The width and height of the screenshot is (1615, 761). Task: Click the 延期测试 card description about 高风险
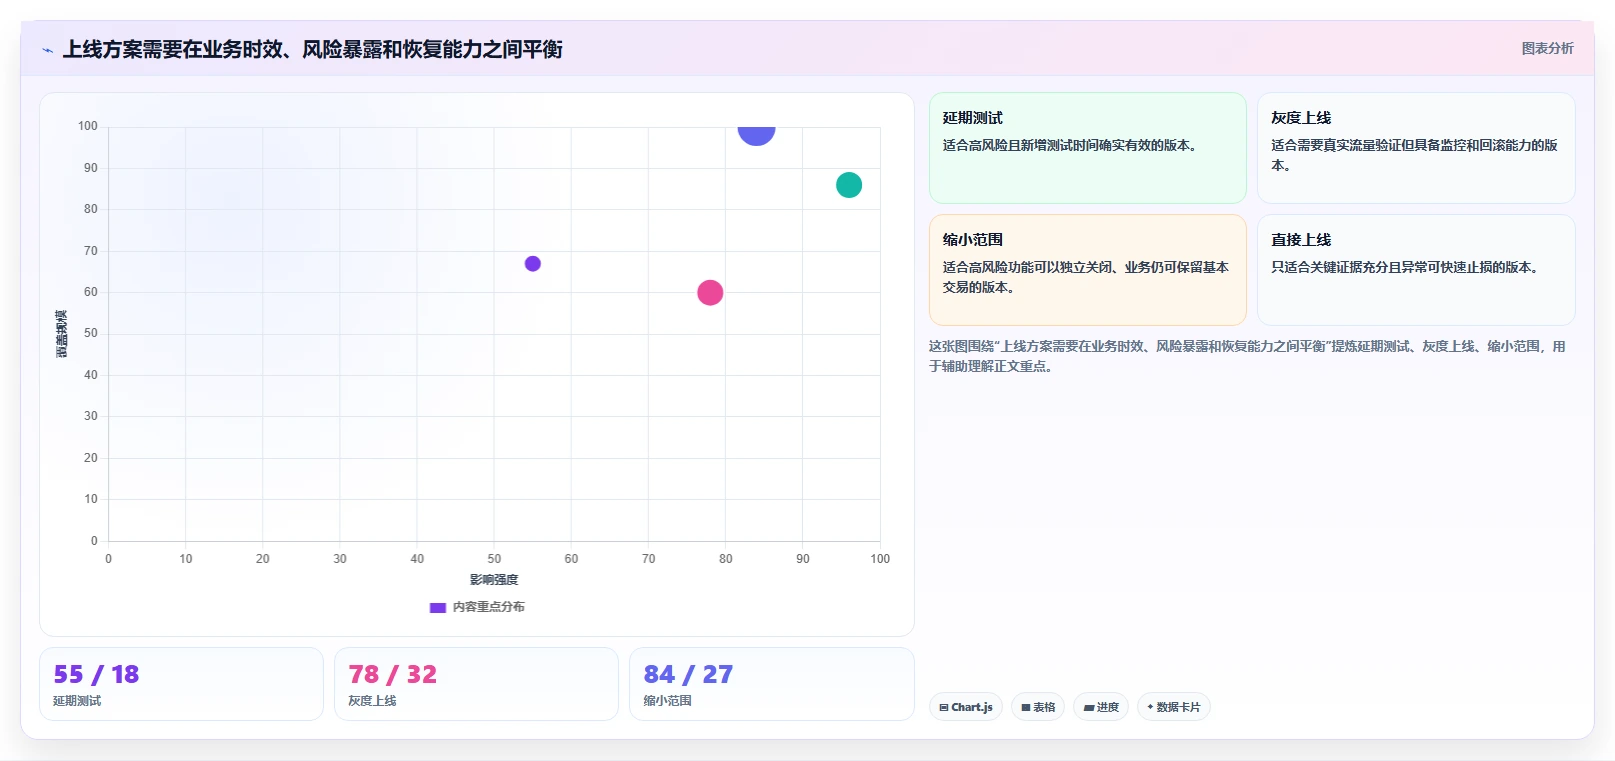click(1070, 145)
